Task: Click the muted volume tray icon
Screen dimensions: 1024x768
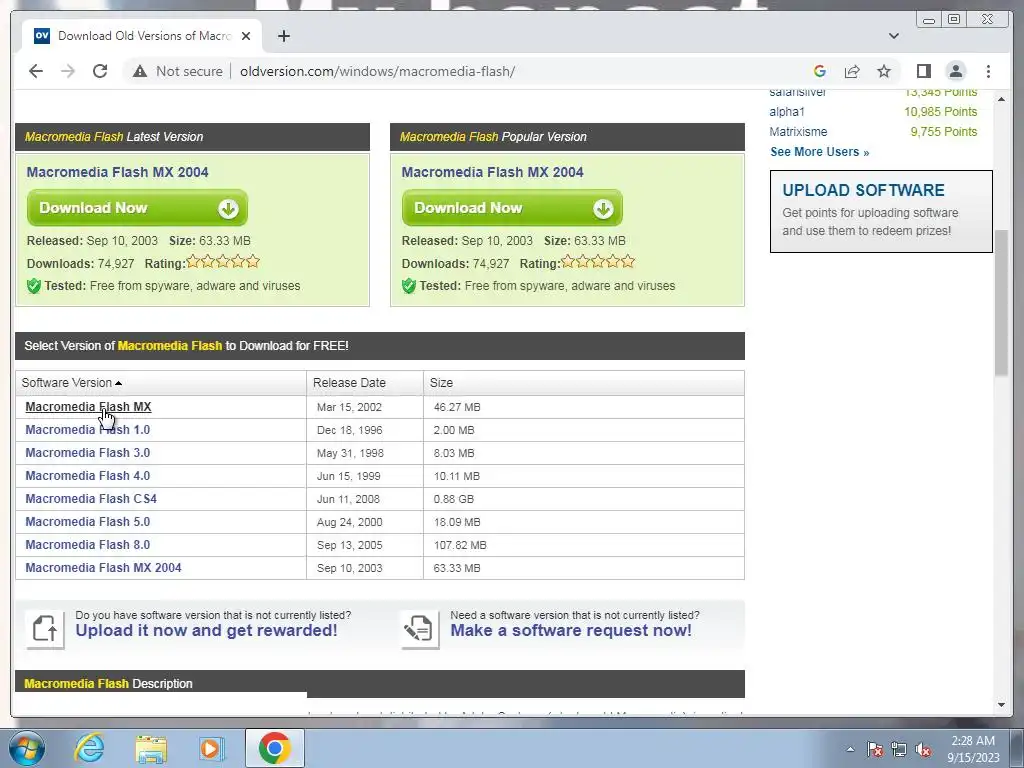Action: (x=923, y=750)
